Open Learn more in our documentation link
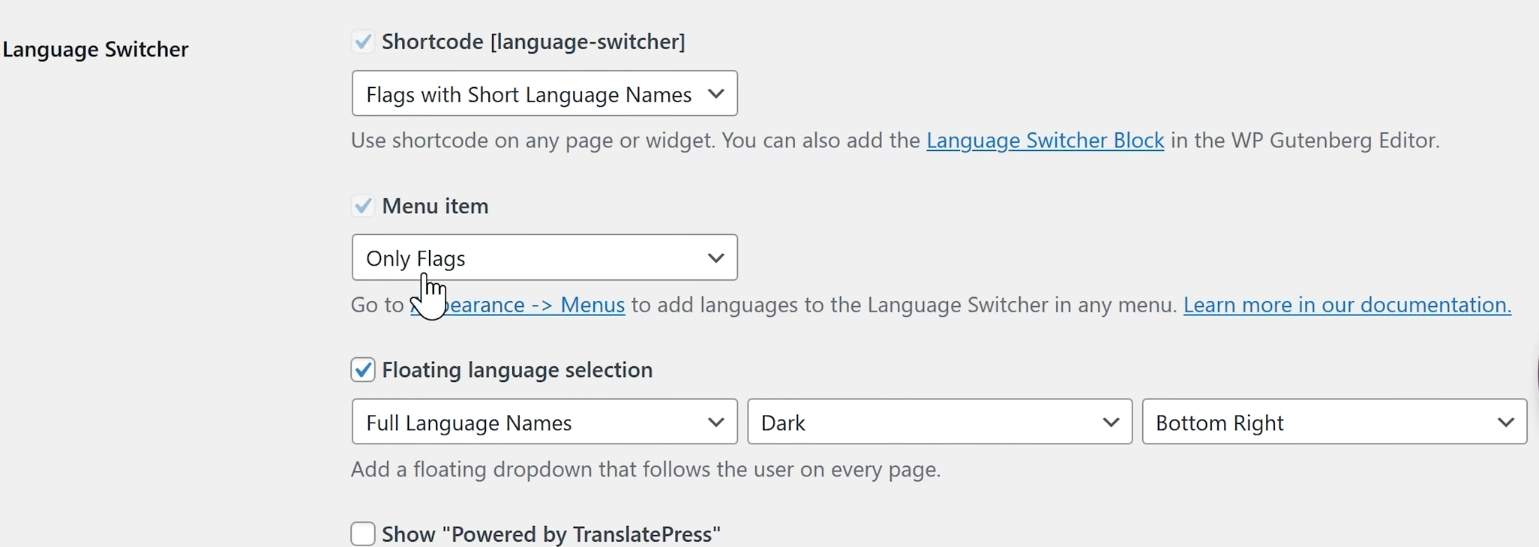The width and height of the screenshot is (1539, 547). 1346,305
